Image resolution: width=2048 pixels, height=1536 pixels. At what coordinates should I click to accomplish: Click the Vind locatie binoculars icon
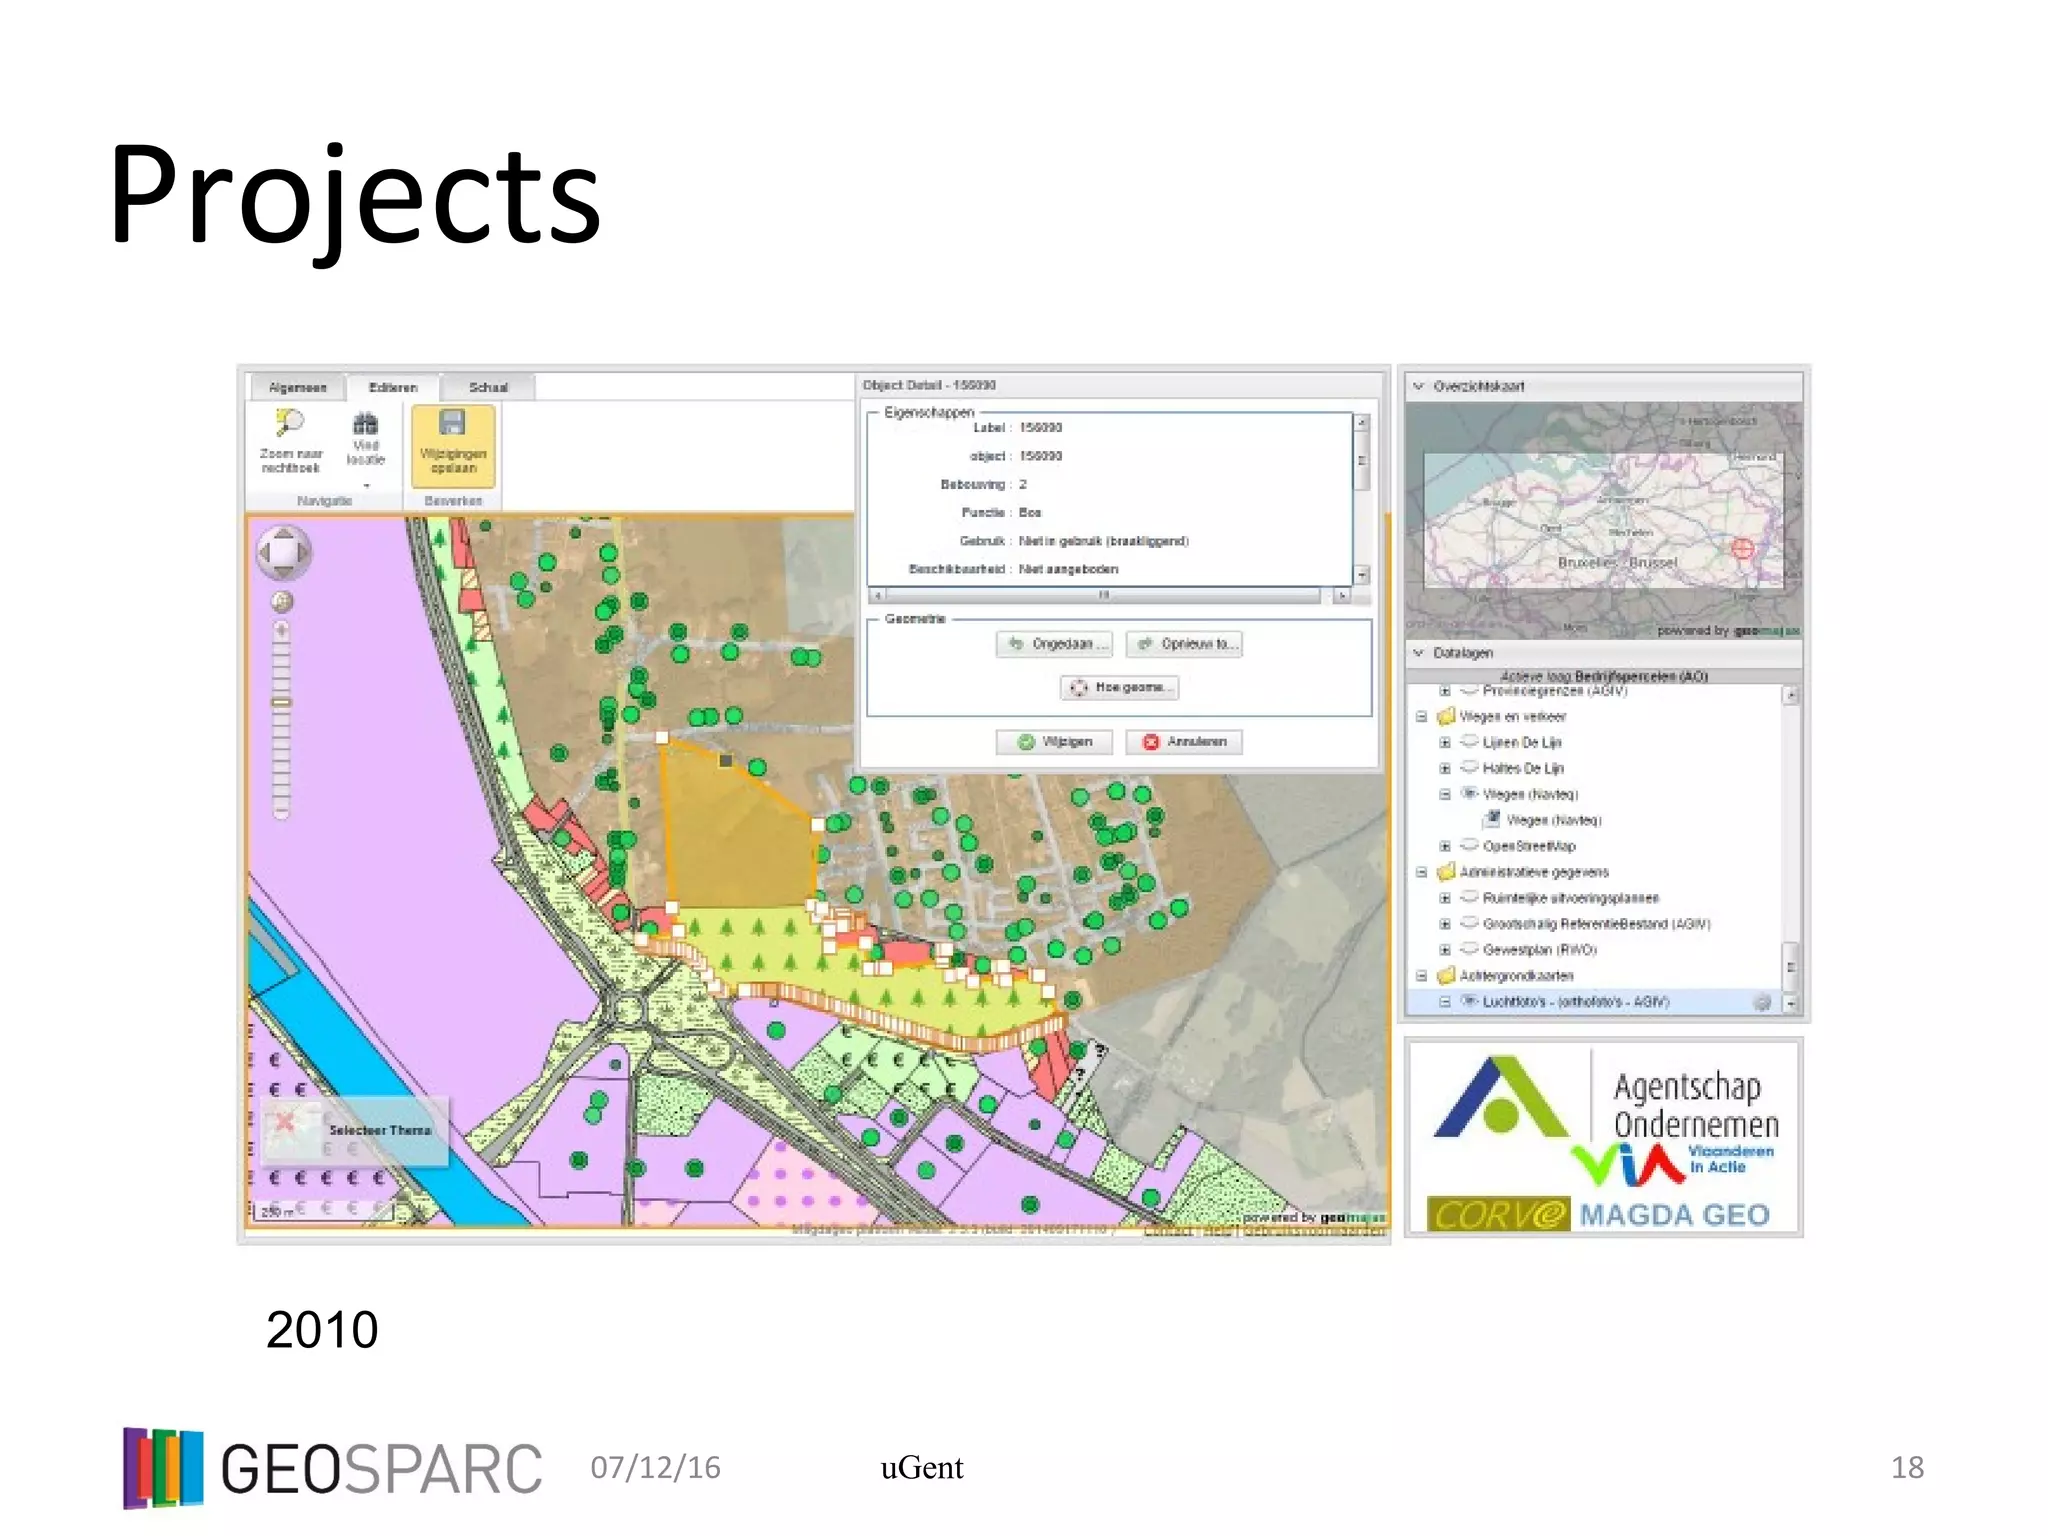pos(366,424)
